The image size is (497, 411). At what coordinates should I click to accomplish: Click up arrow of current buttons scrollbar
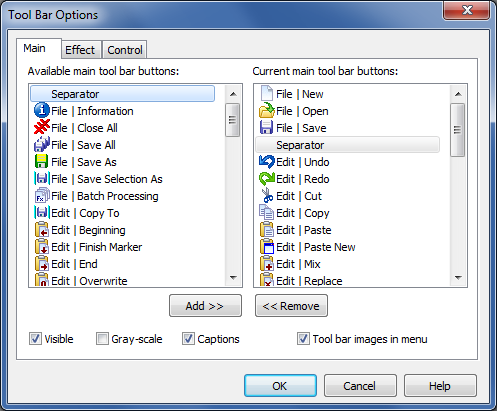[x=458, y=94]
